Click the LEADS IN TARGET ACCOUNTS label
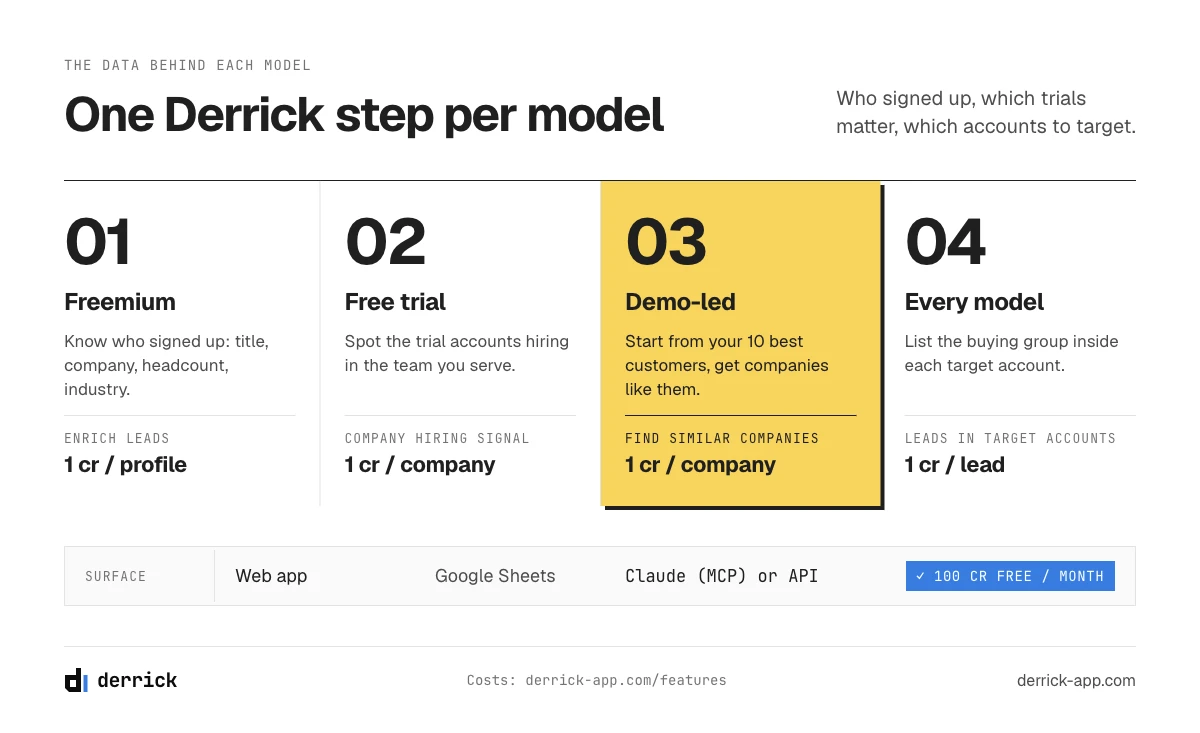This screenshot has height=733, width=1200. click(x=1010, y=438)
